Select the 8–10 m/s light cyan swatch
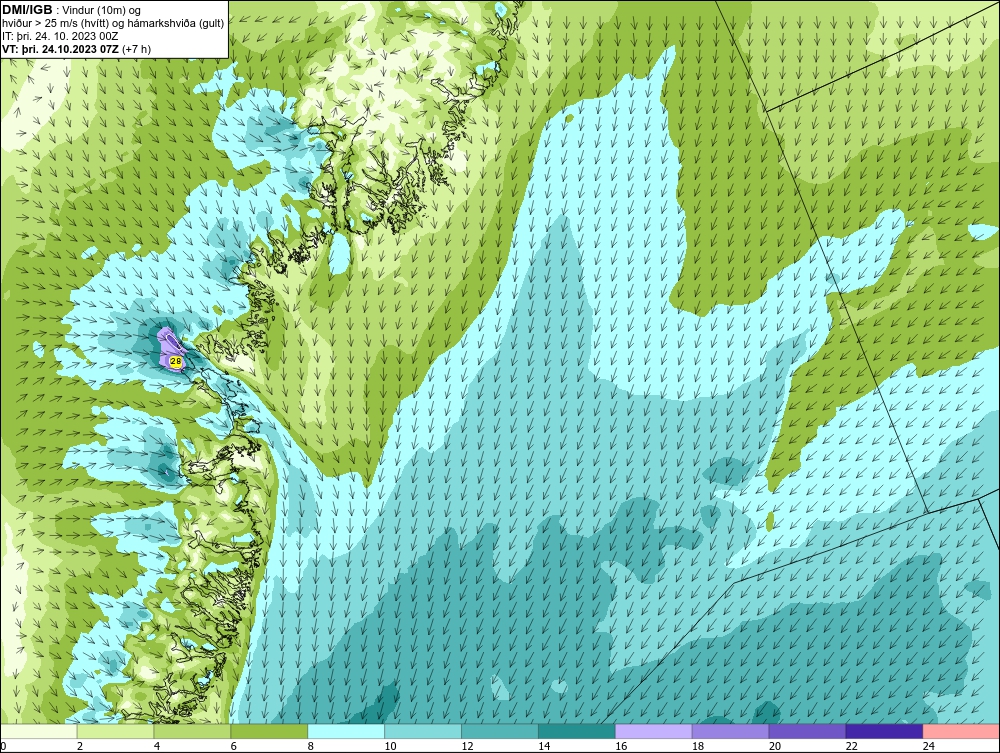The height and width of the screenshot is (753, 1000). (x=346, y=731)
